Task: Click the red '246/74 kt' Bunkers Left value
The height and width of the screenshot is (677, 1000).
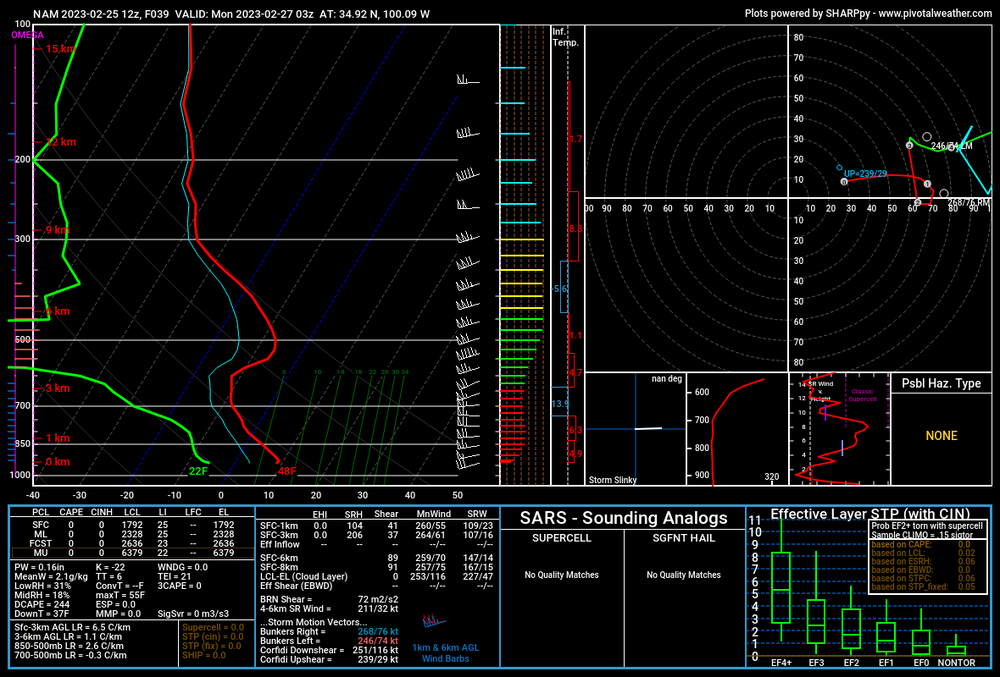Action: click(378, 641)
